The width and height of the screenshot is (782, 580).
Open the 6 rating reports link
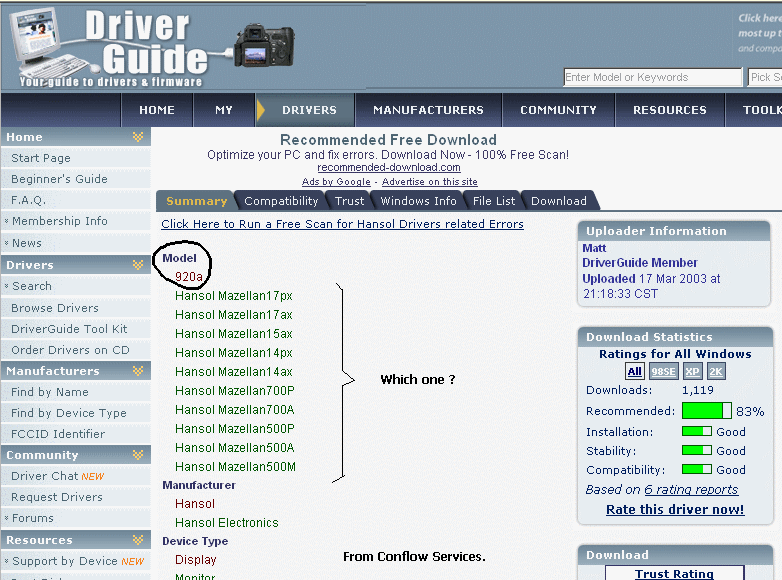691,490
